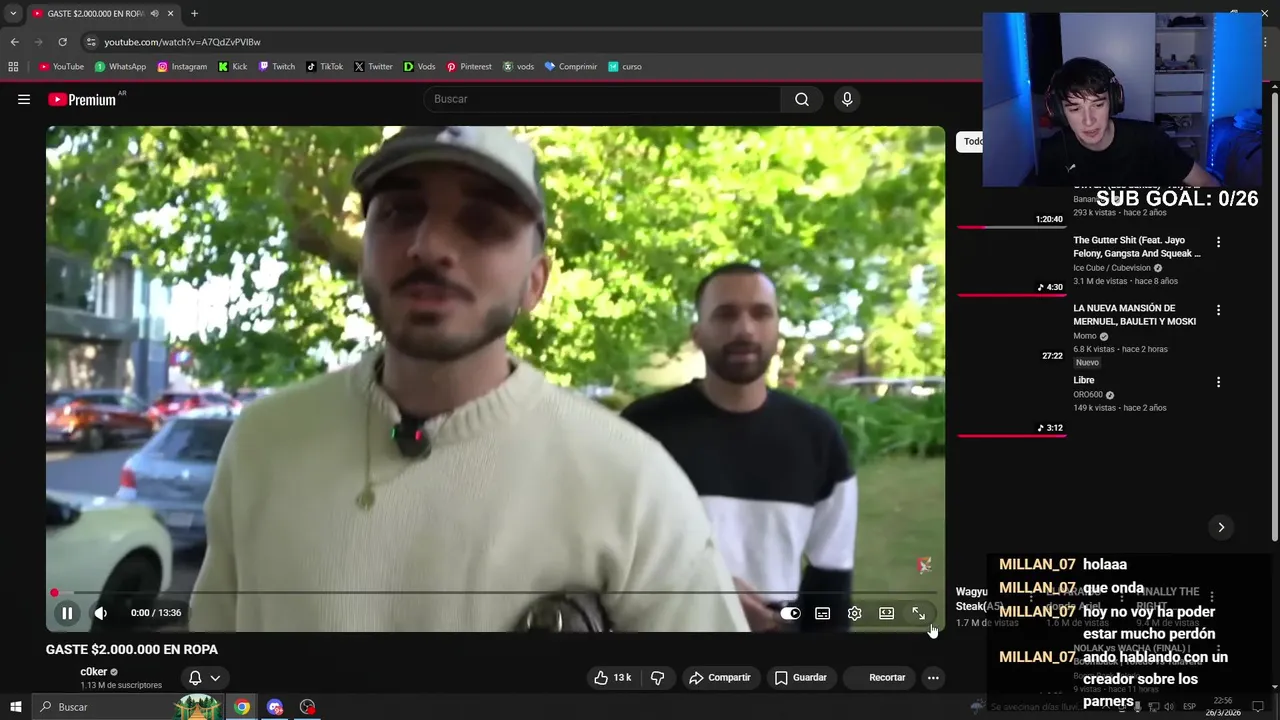Screen dimensions: 1280x720
Task: Mute tab via speaker icon on tab
Action: coord(154,13)
